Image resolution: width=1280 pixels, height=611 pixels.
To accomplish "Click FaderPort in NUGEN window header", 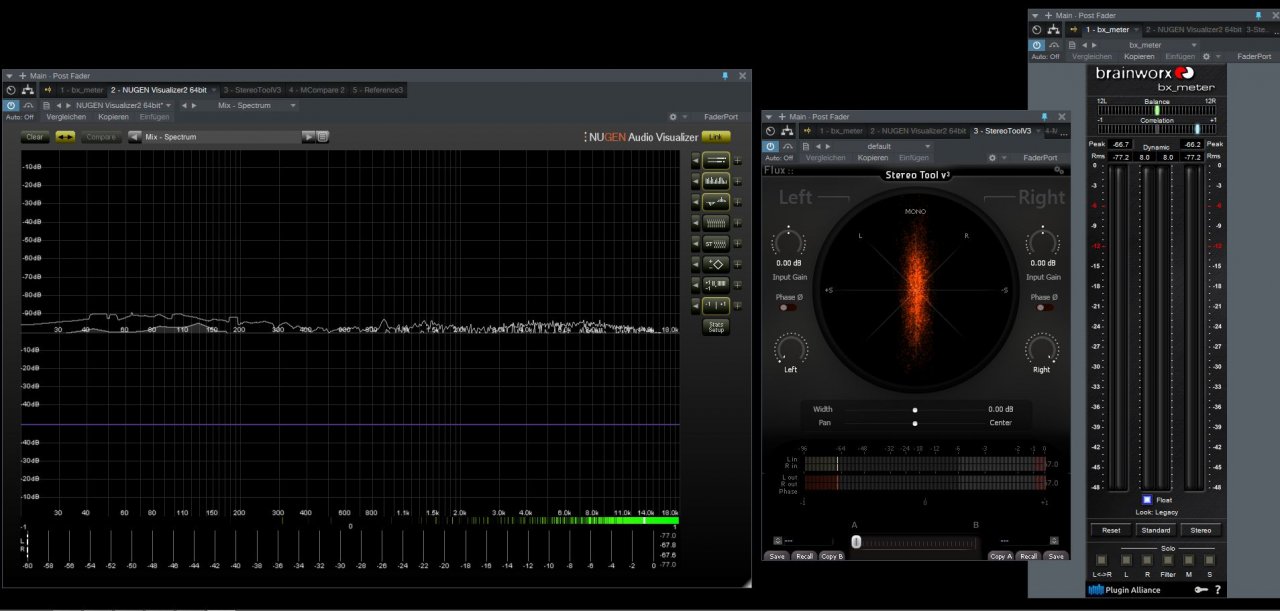I will pyautogui.click(x=720, y=117).
